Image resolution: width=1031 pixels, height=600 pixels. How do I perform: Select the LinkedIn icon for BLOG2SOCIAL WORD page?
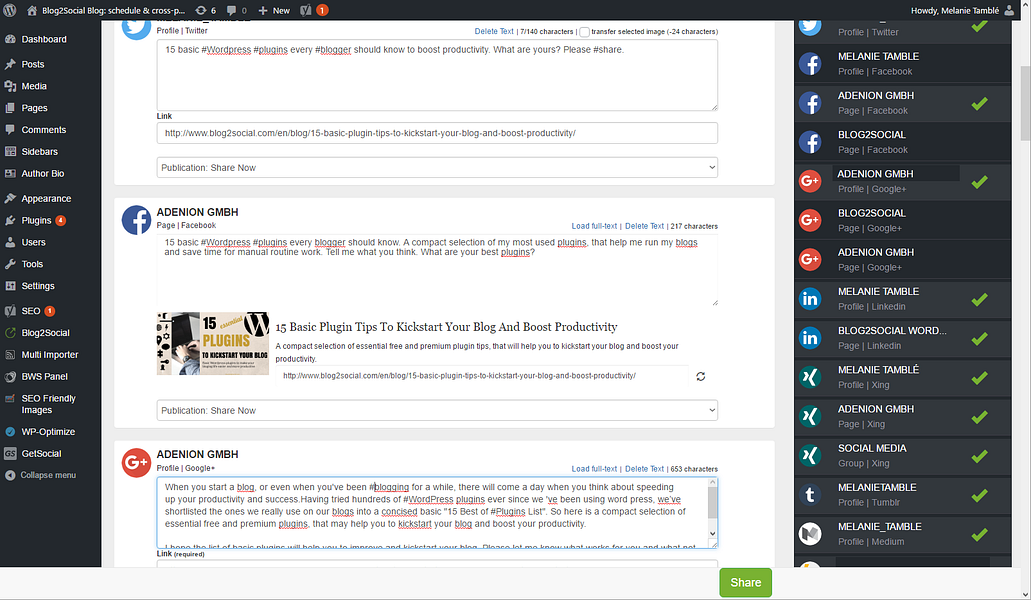pyautogui.click(x=810, y=338)
